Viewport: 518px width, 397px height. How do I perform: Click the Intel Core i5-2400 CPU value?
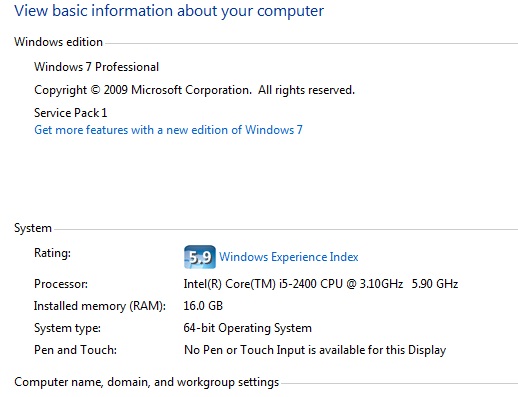(293, 284)
